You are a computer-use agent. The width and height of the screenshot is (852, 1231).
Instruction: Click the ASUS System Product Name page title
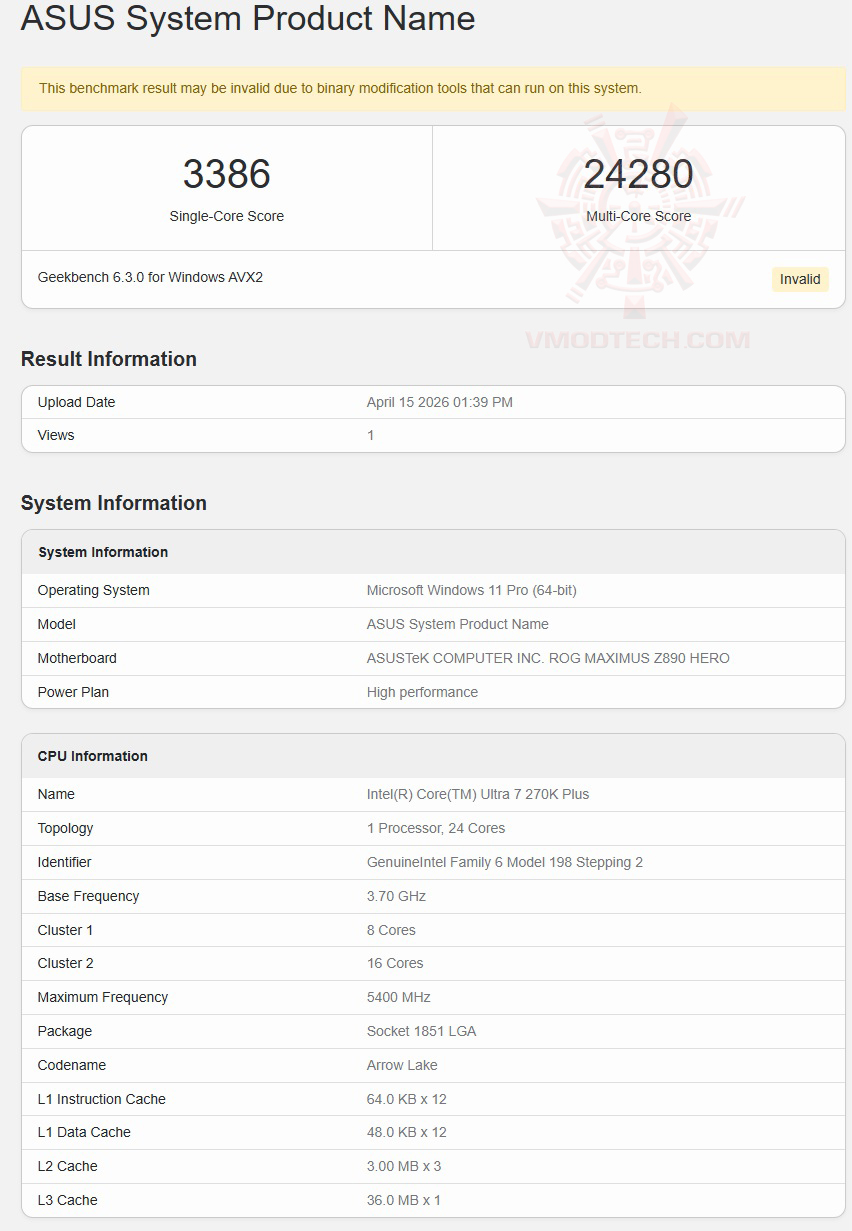pos(248,18)
